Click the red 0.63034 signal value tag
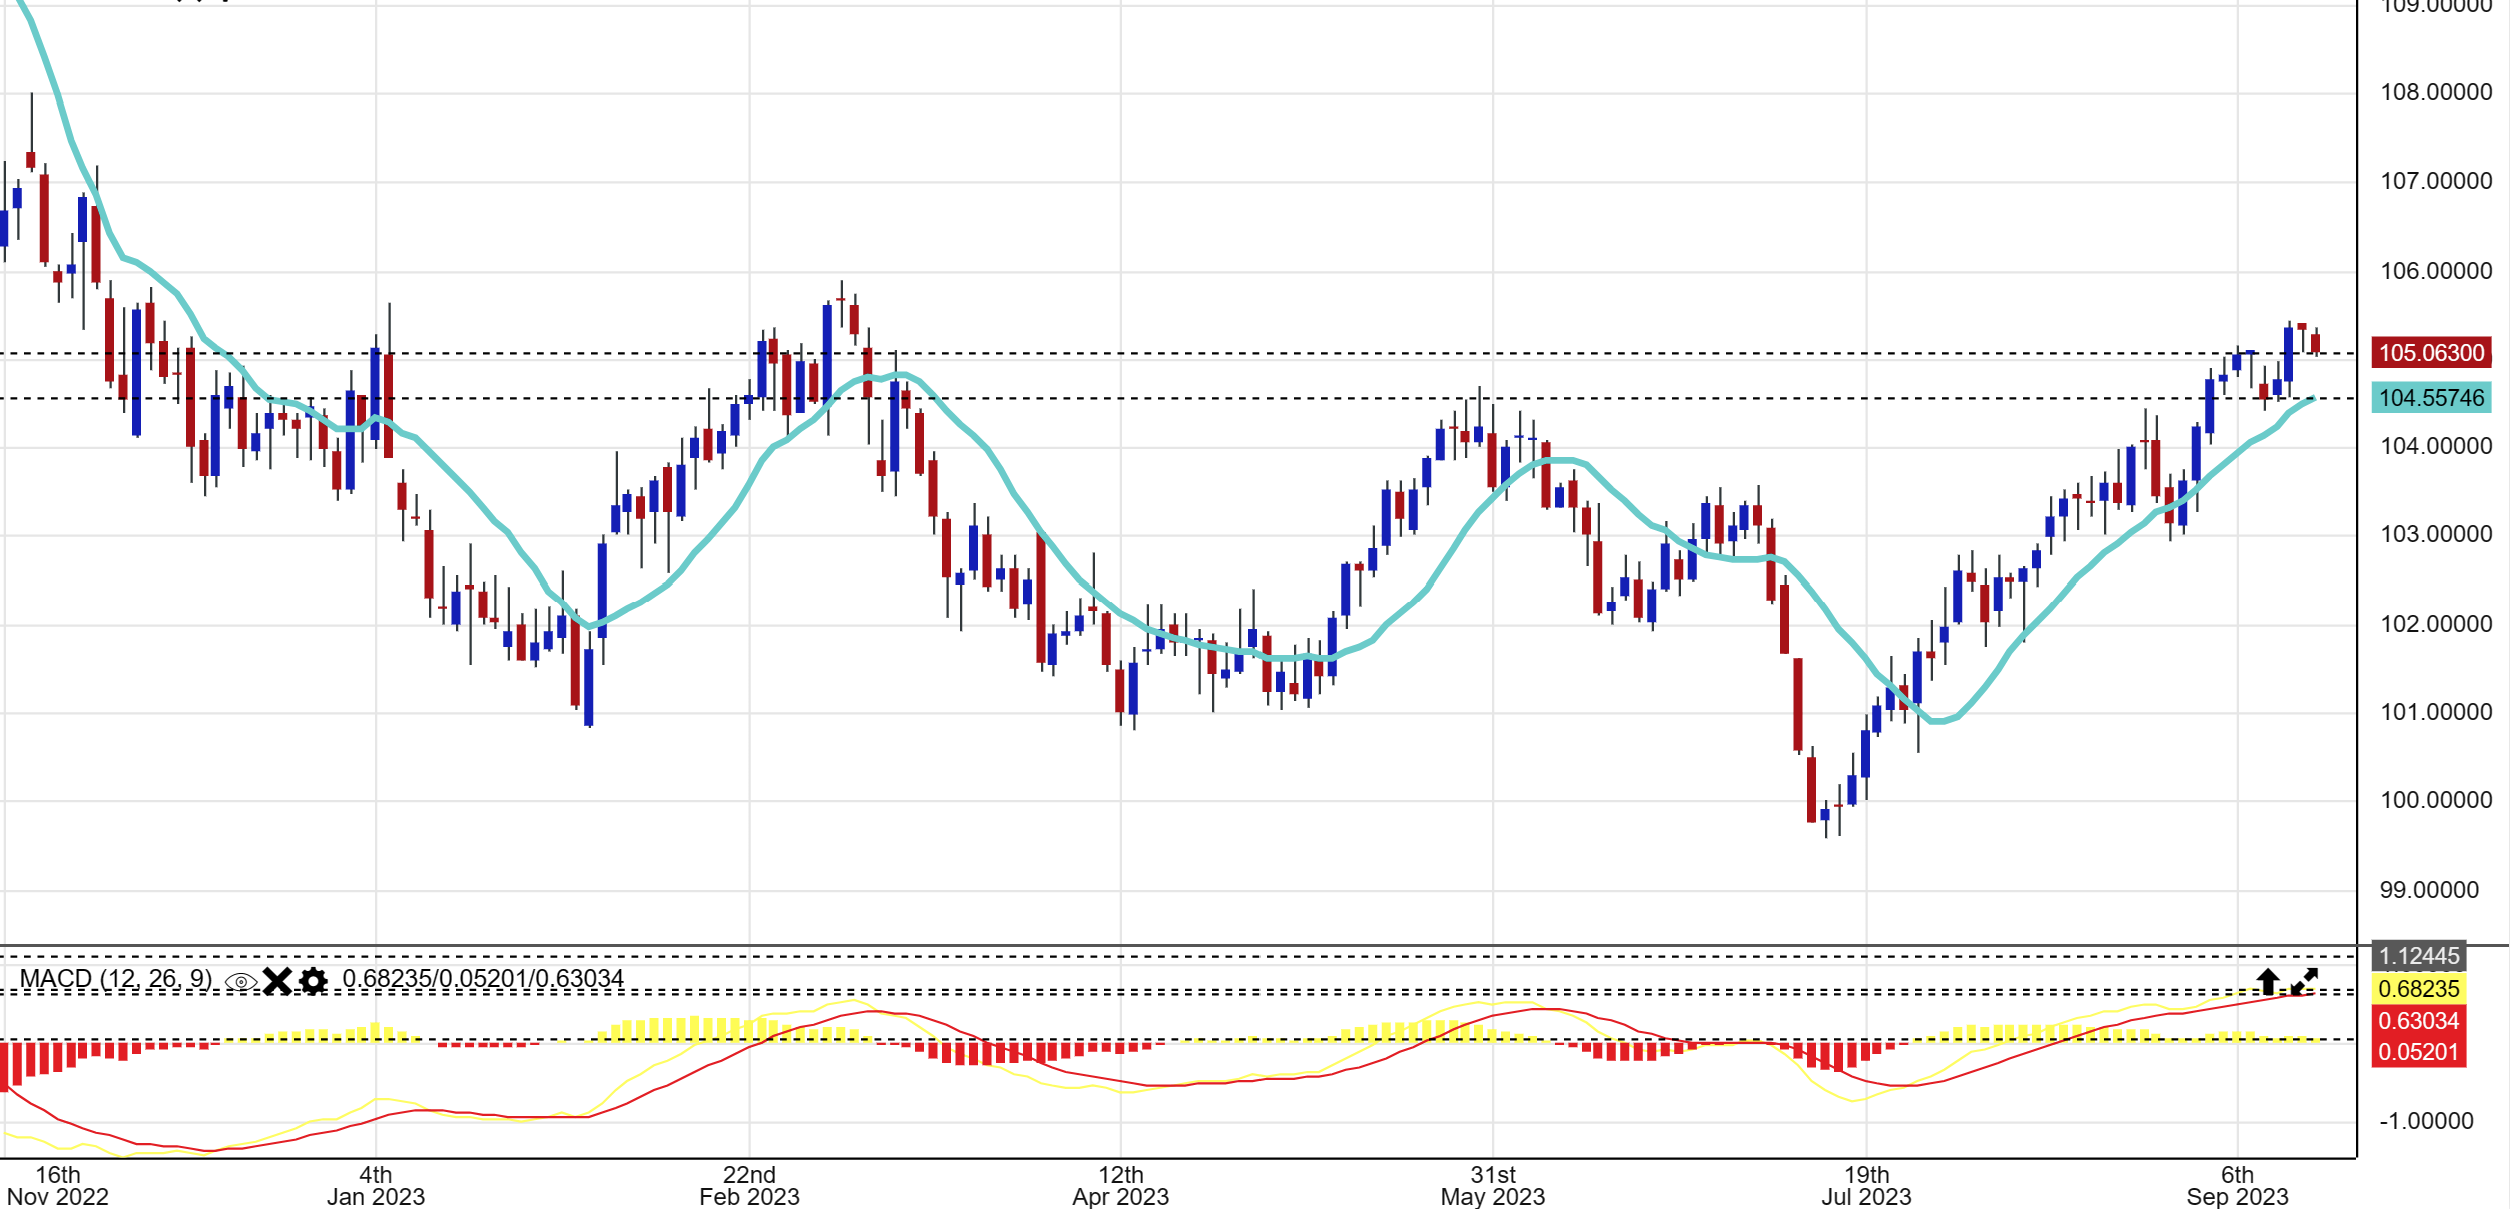 point(2417,1021)
